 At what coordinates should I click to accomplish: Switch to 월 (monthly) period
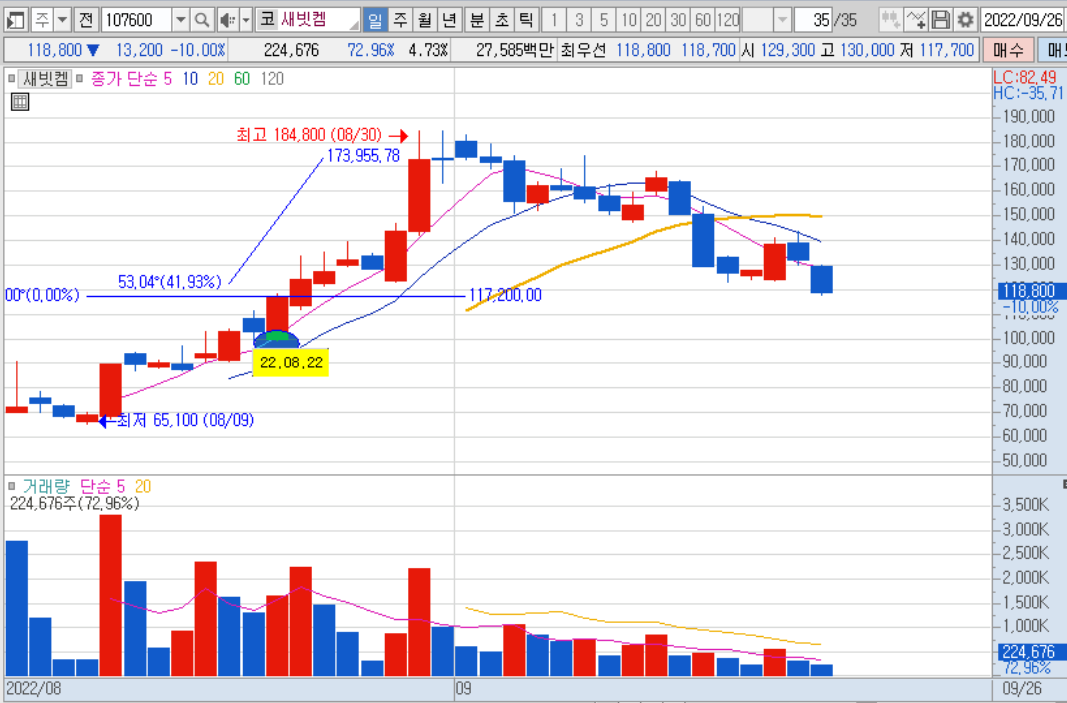[425, 20]
